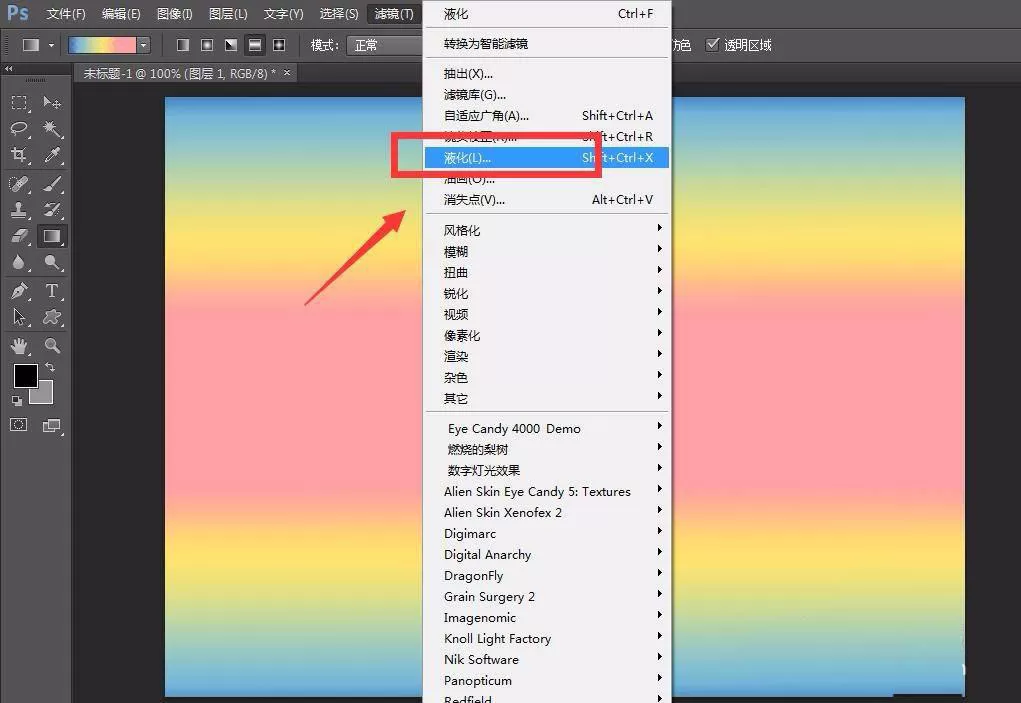The width and height of the screenshot is (1021, 703).
Task: Select the Brush tool
Action: click(x=52, y=184)
